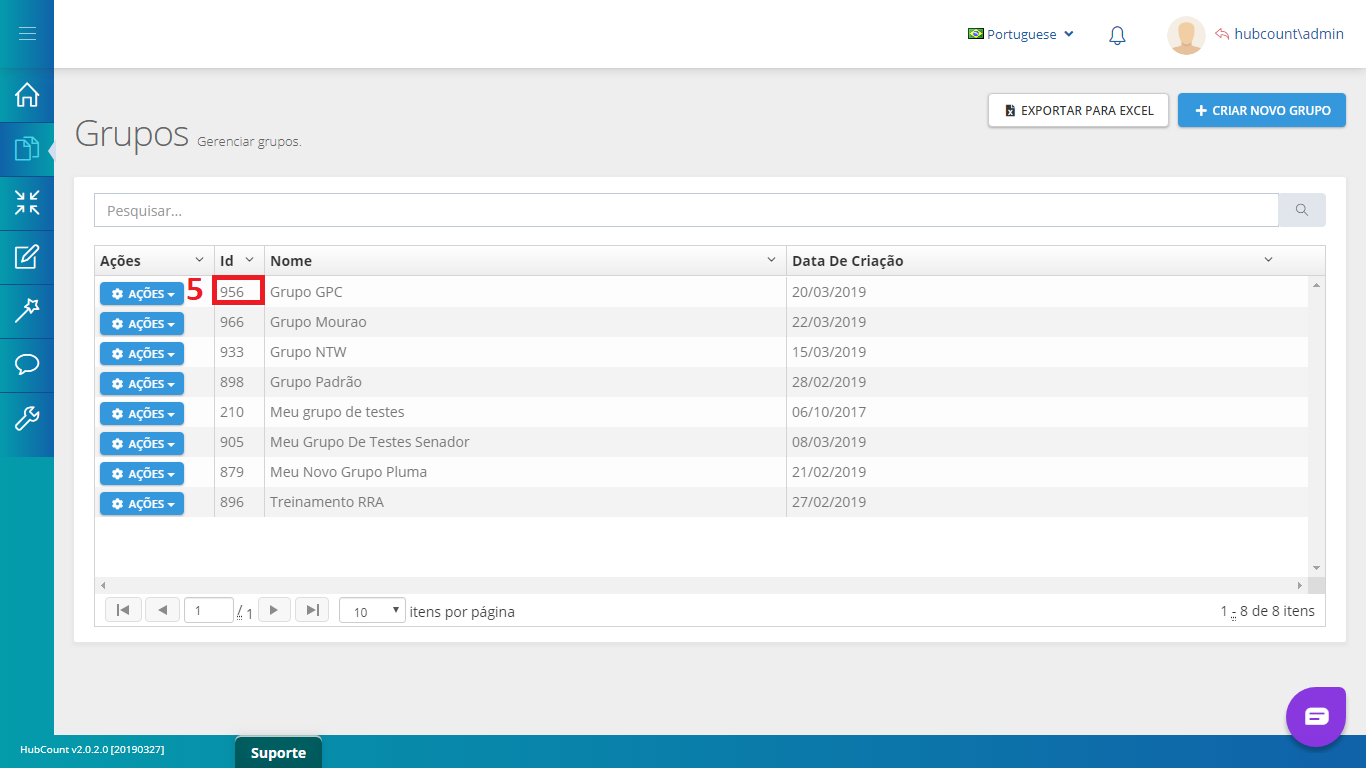
Task: Select Meu Grupo De Testes Senador cell
Action: pos(525,442)
